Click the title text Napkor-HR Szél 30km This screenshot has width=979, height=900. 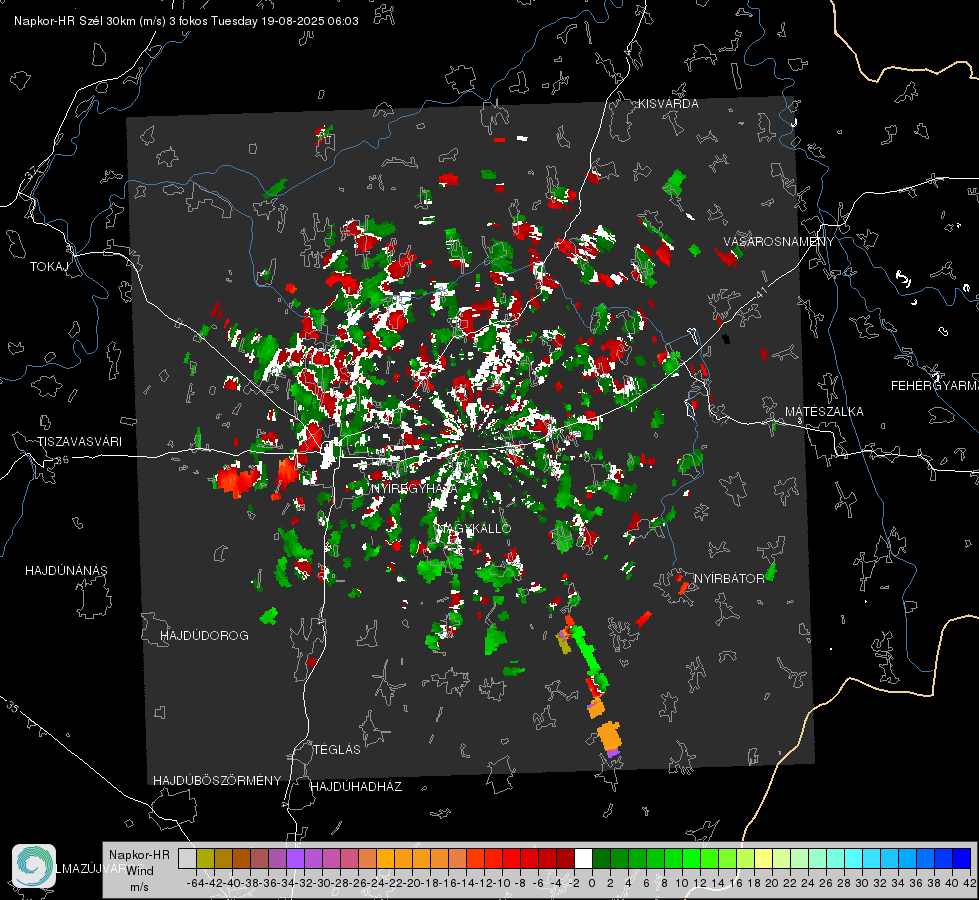coord(76,21)
